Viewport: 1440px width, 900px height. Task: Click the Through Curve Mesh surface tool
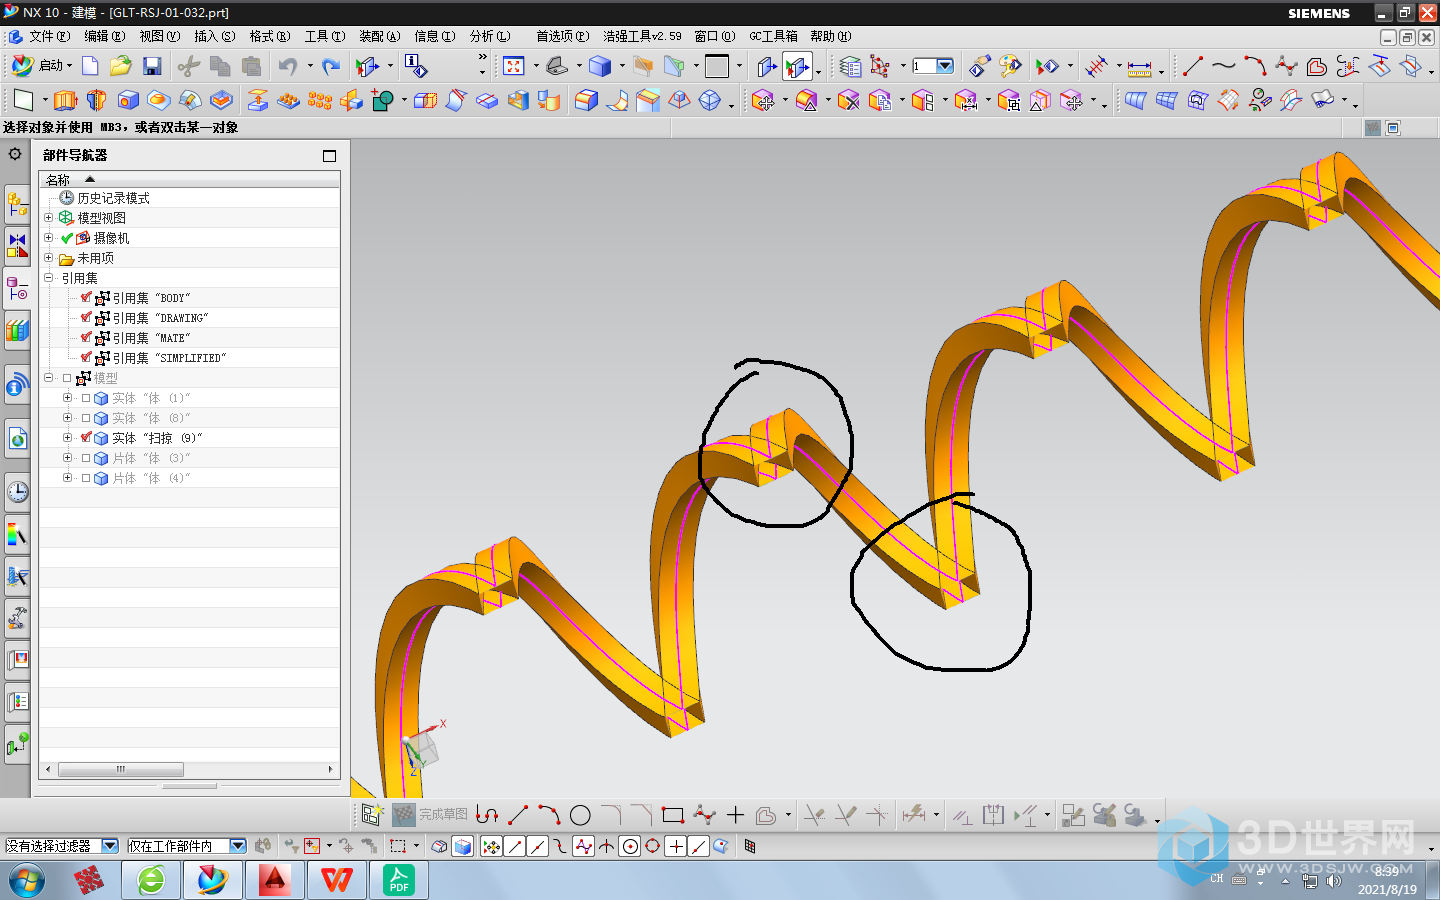1166,100
